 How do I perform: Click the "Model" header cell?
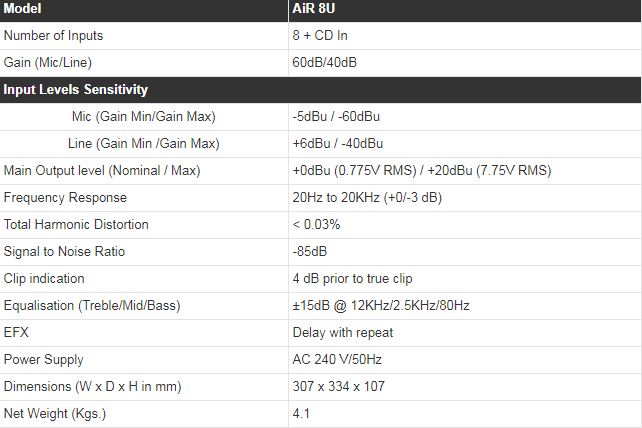tap(22, 8)
